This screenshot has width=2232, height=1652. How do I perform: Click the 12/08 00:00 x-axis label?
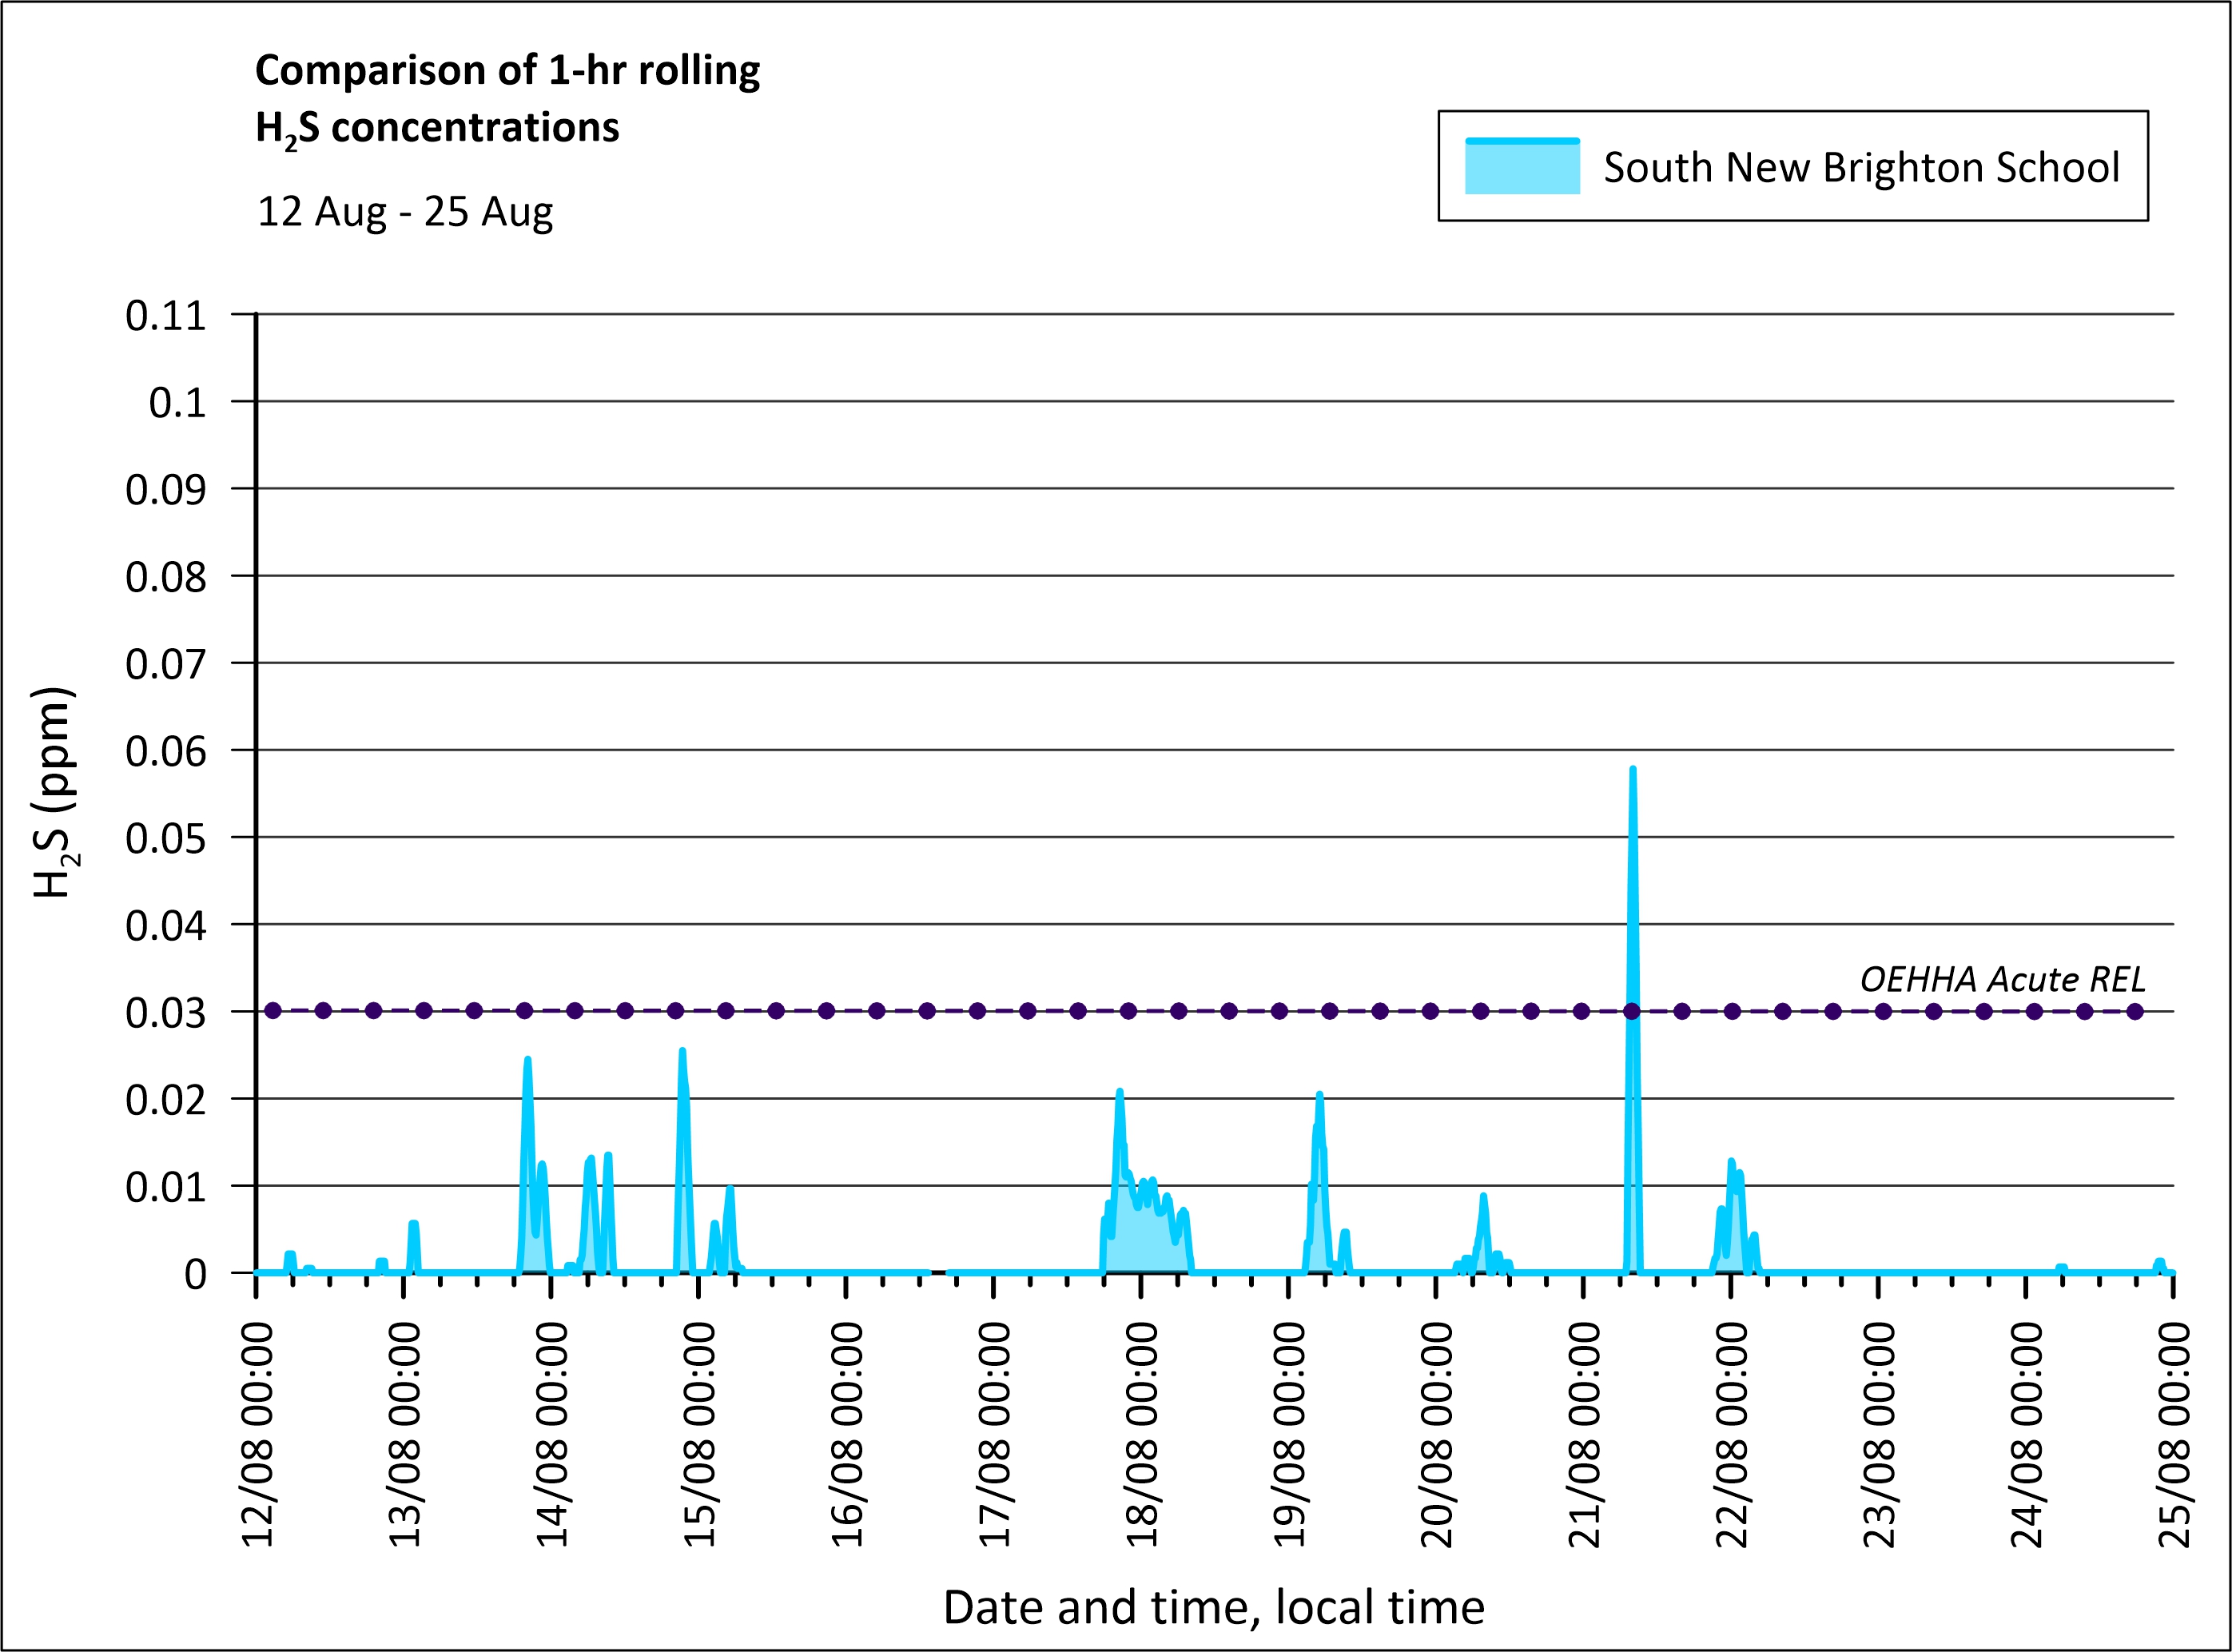[258, 1435]
